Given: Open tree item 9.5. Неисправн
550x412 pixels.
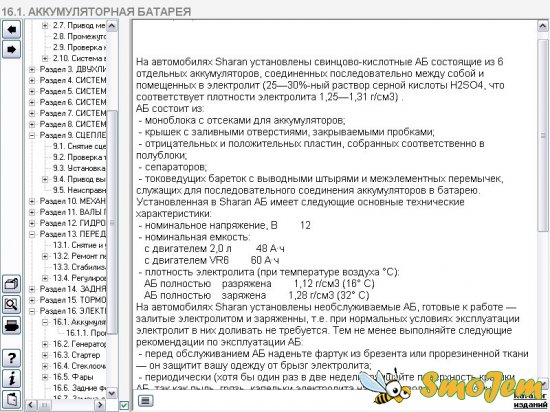Looking at the screenshot, I should point(79,190).
